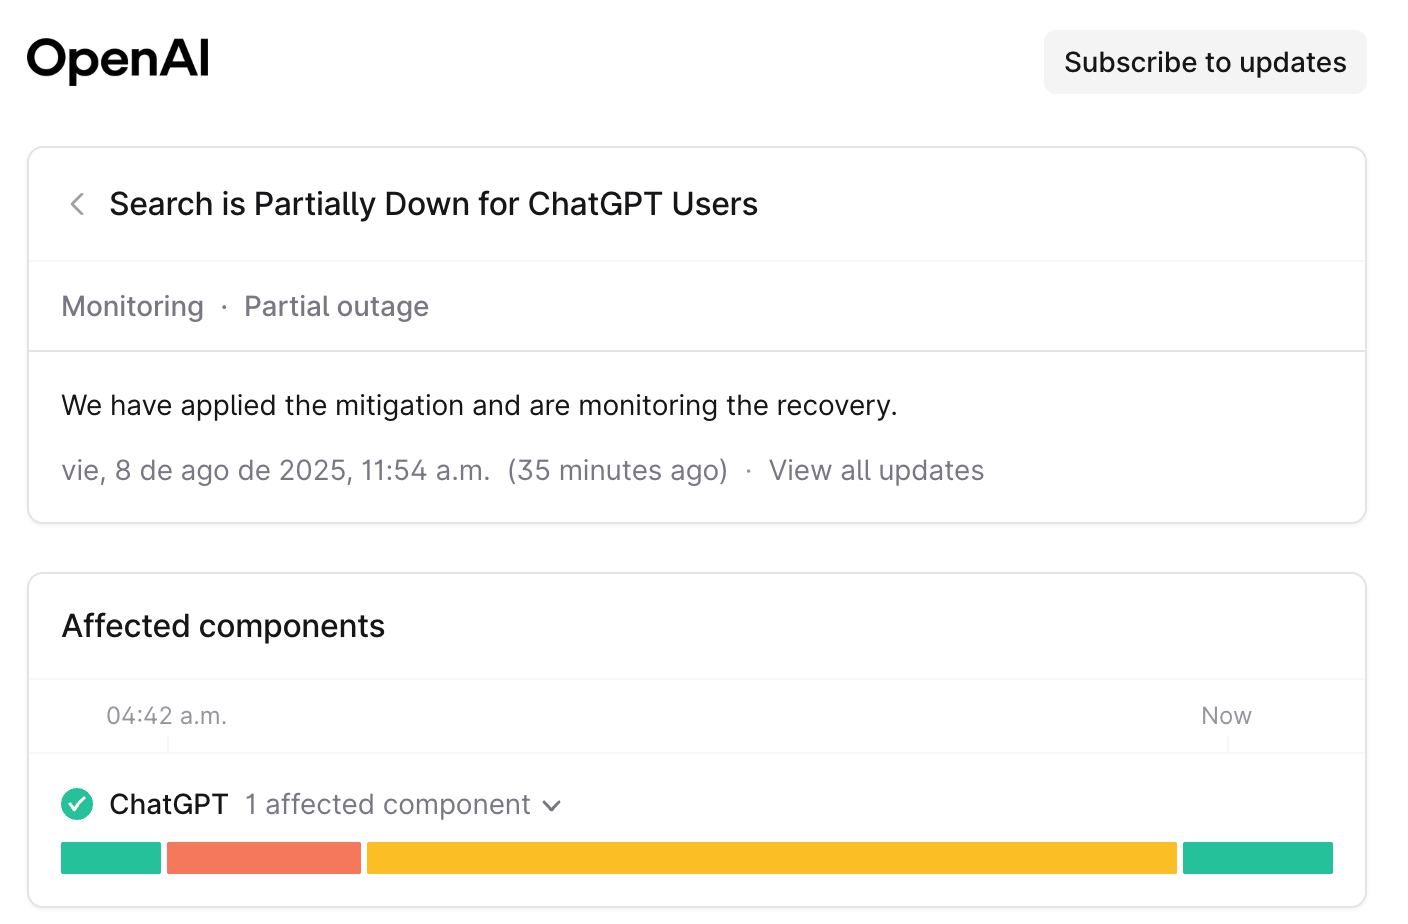
Task: Click the Monitoring status label
Action: pyautogui.click(x=132, y=306)
